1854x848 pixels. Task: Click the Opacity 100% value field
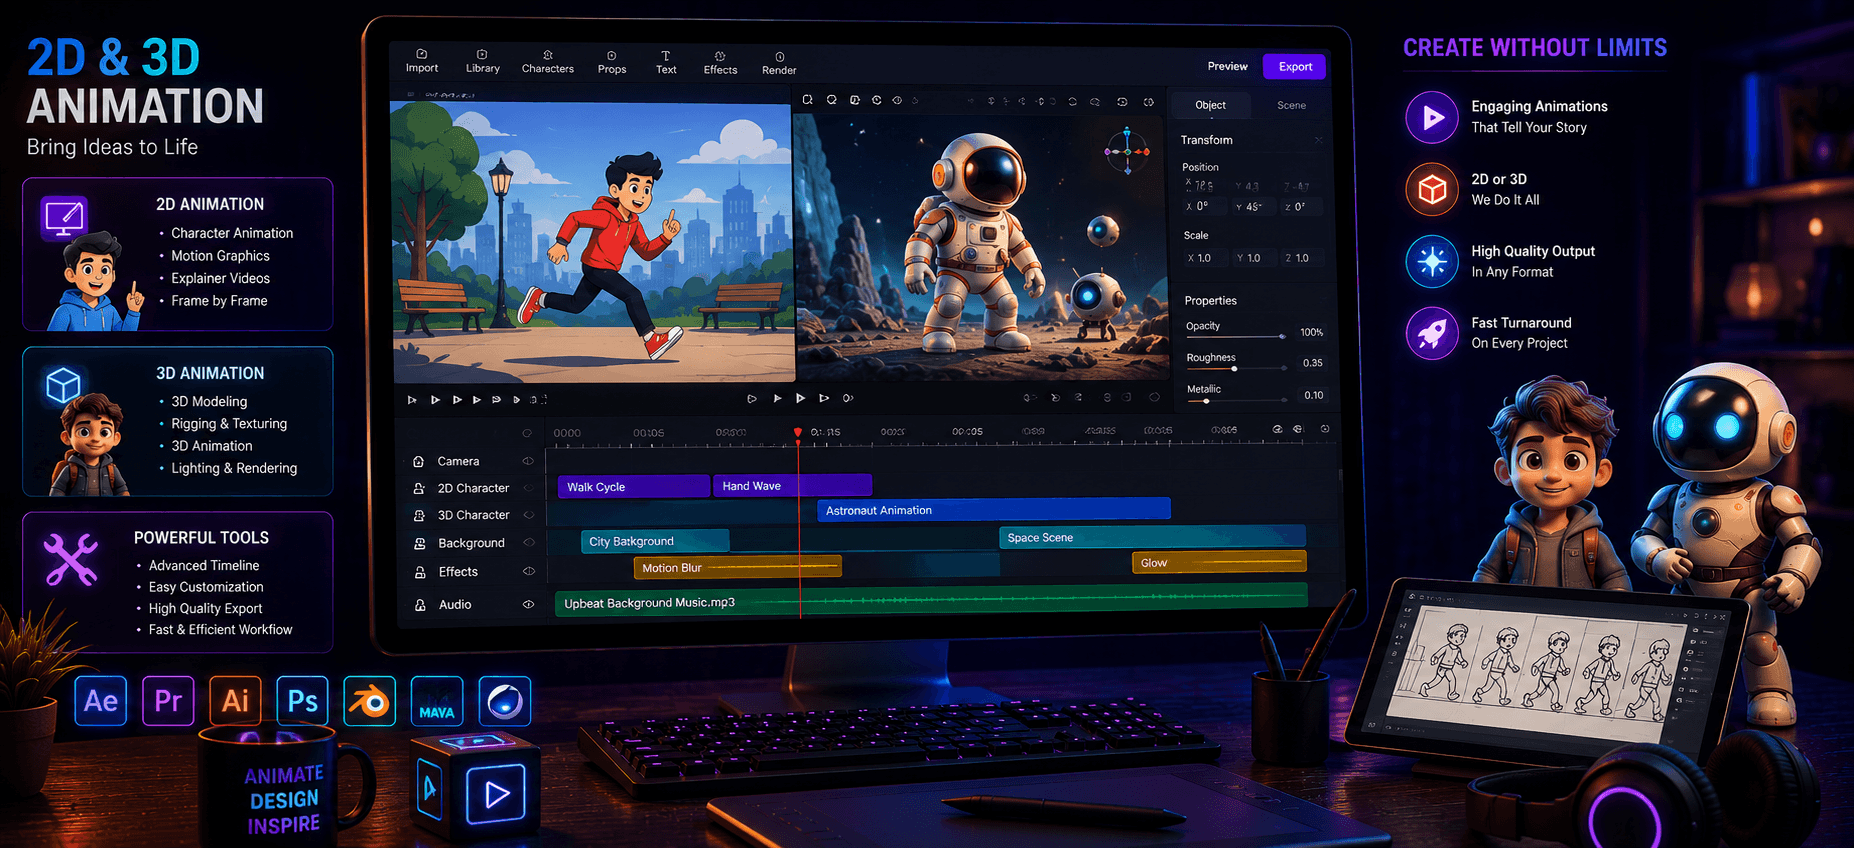pos(1311,332)
